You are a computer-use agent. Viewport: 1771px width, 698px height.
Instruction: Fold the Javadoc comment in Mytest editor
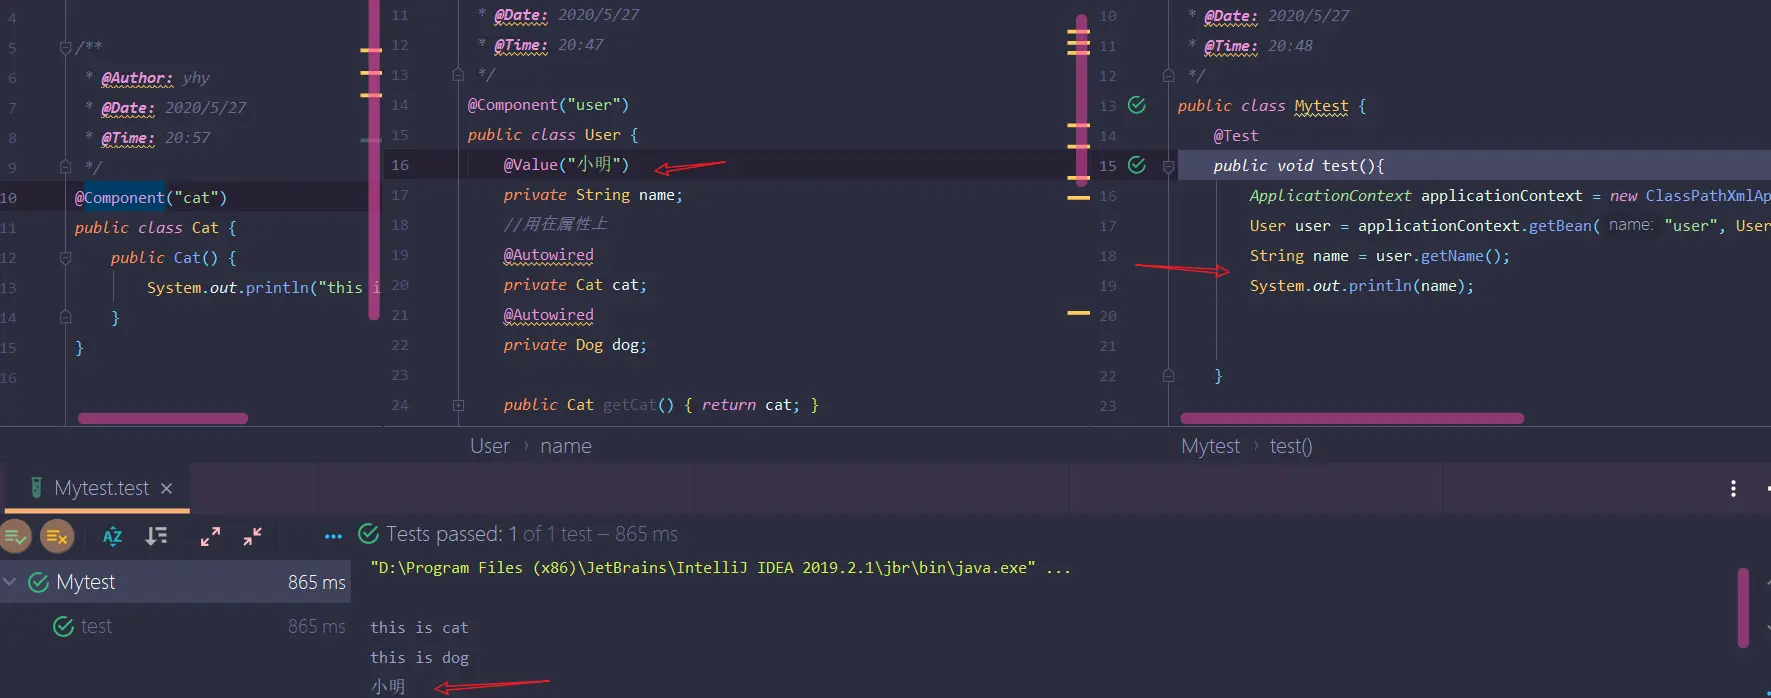click(x=1168, y=75)
